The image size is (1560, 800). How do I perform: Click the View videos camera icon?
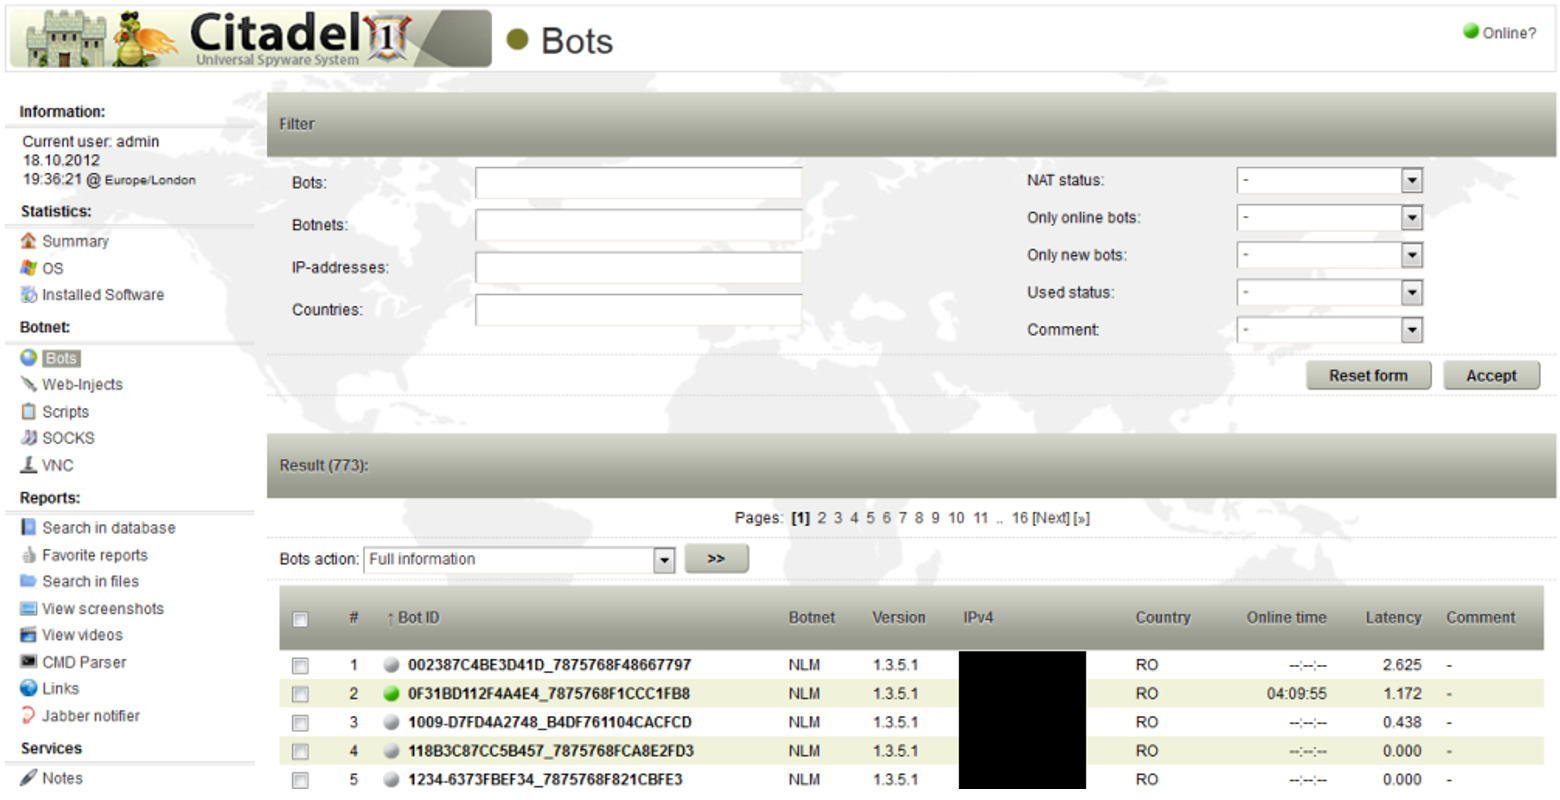(28, 635)
